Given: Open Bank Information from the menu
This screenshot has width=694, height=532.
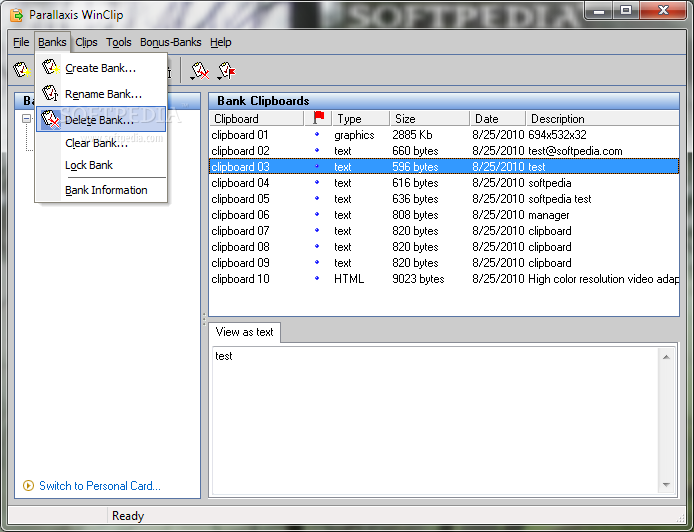Looking at the screenshot, I should click(101, 190).
